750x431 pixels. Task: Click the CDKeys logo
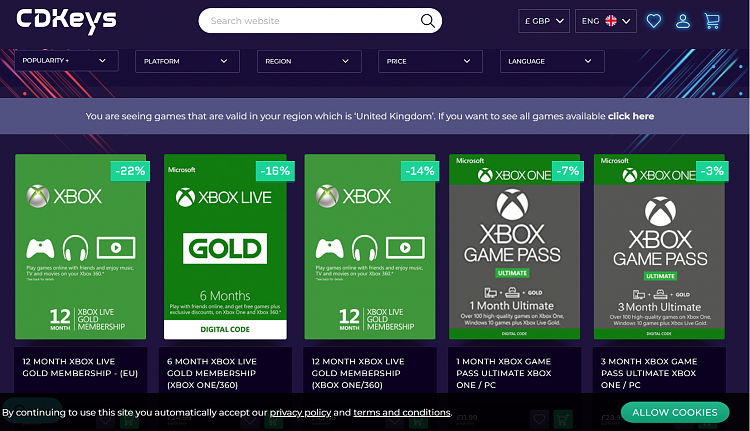[66, 21]
